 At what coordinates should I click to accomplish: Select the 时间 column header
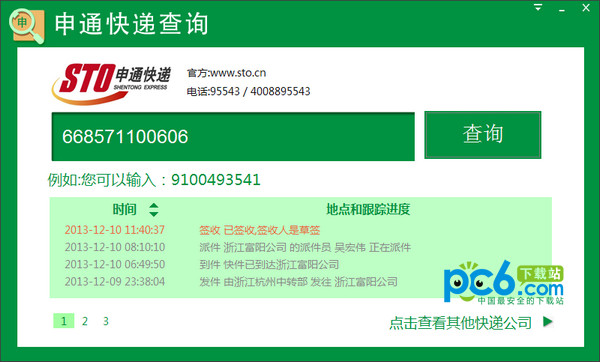[124, 209]
